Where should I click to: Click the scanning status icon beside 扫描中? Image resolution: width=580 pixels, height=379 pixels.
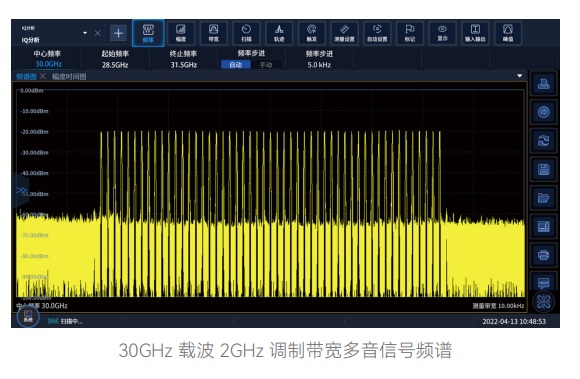pyautogui.click(x=53, y=321)
